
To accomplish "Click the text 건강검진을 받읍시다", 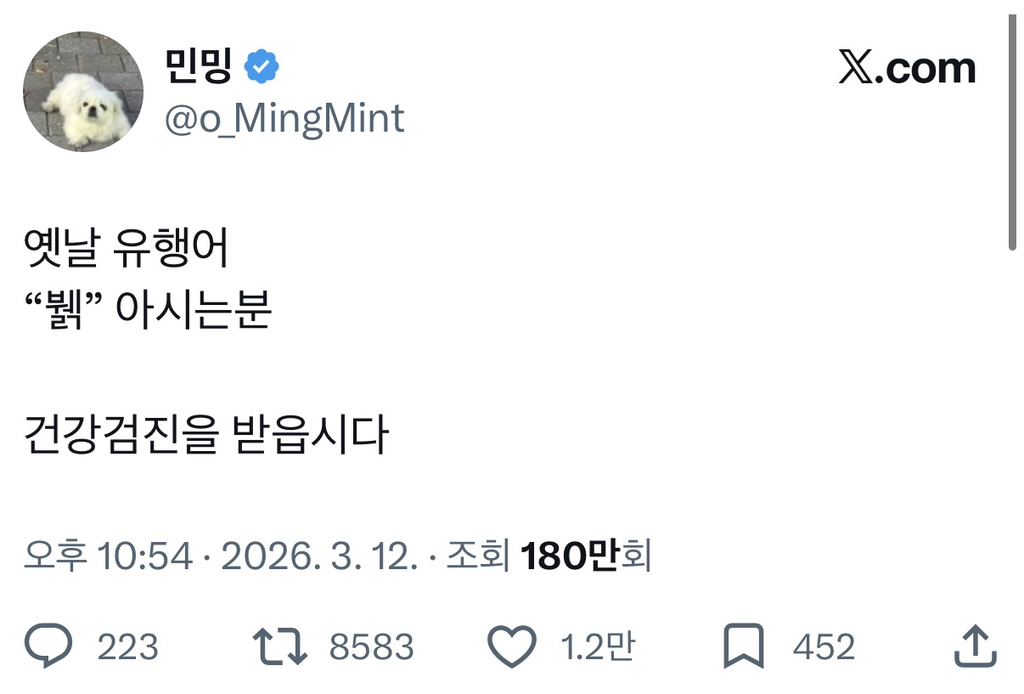I will [205, 436].
